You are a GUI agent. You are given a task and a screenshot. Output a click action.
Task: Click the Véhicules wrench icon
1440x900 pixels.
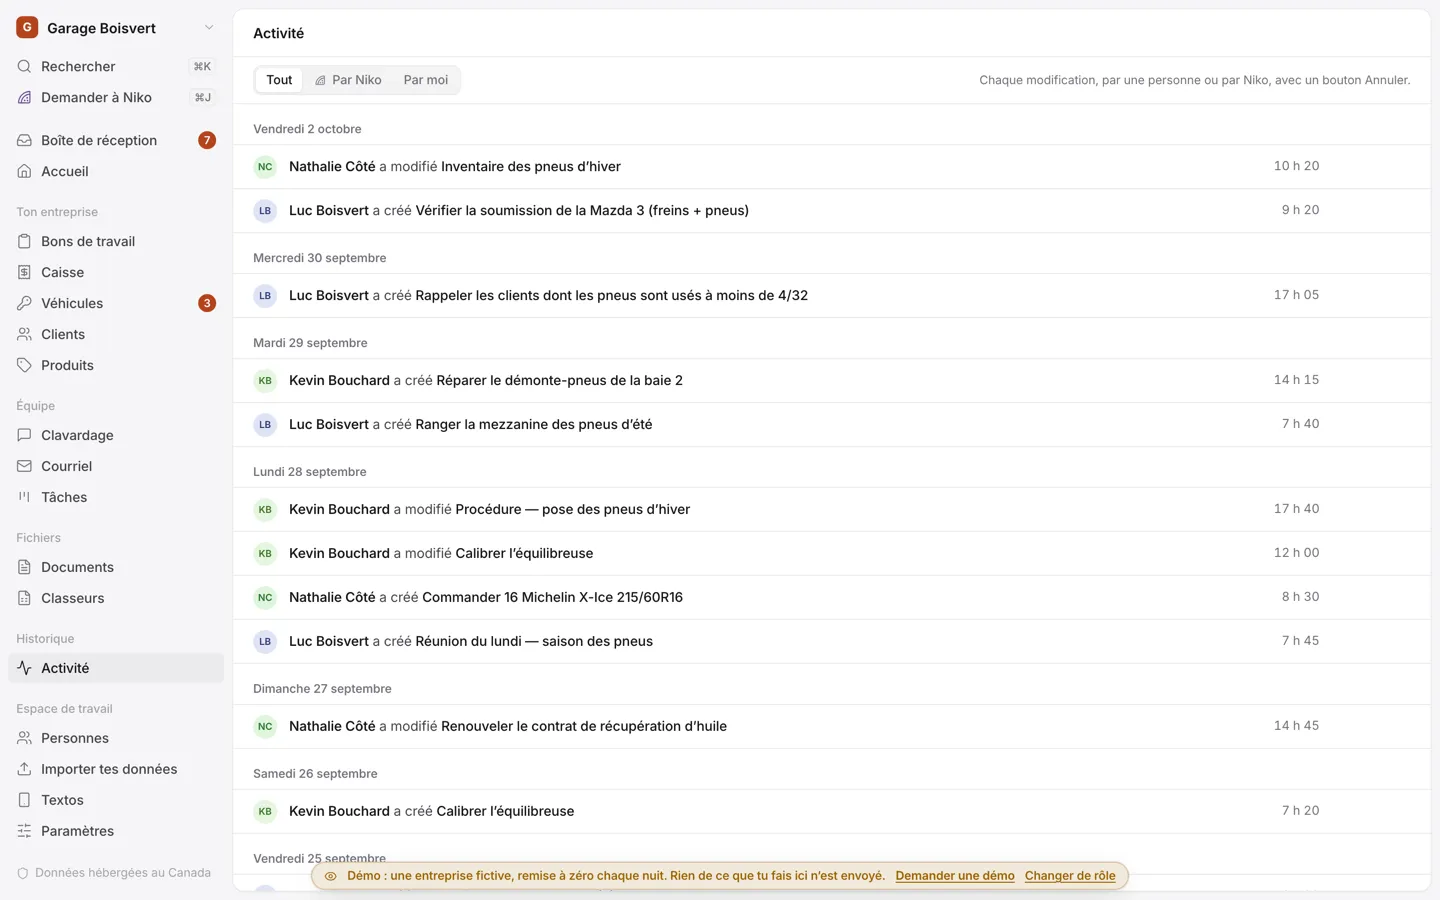24,303
